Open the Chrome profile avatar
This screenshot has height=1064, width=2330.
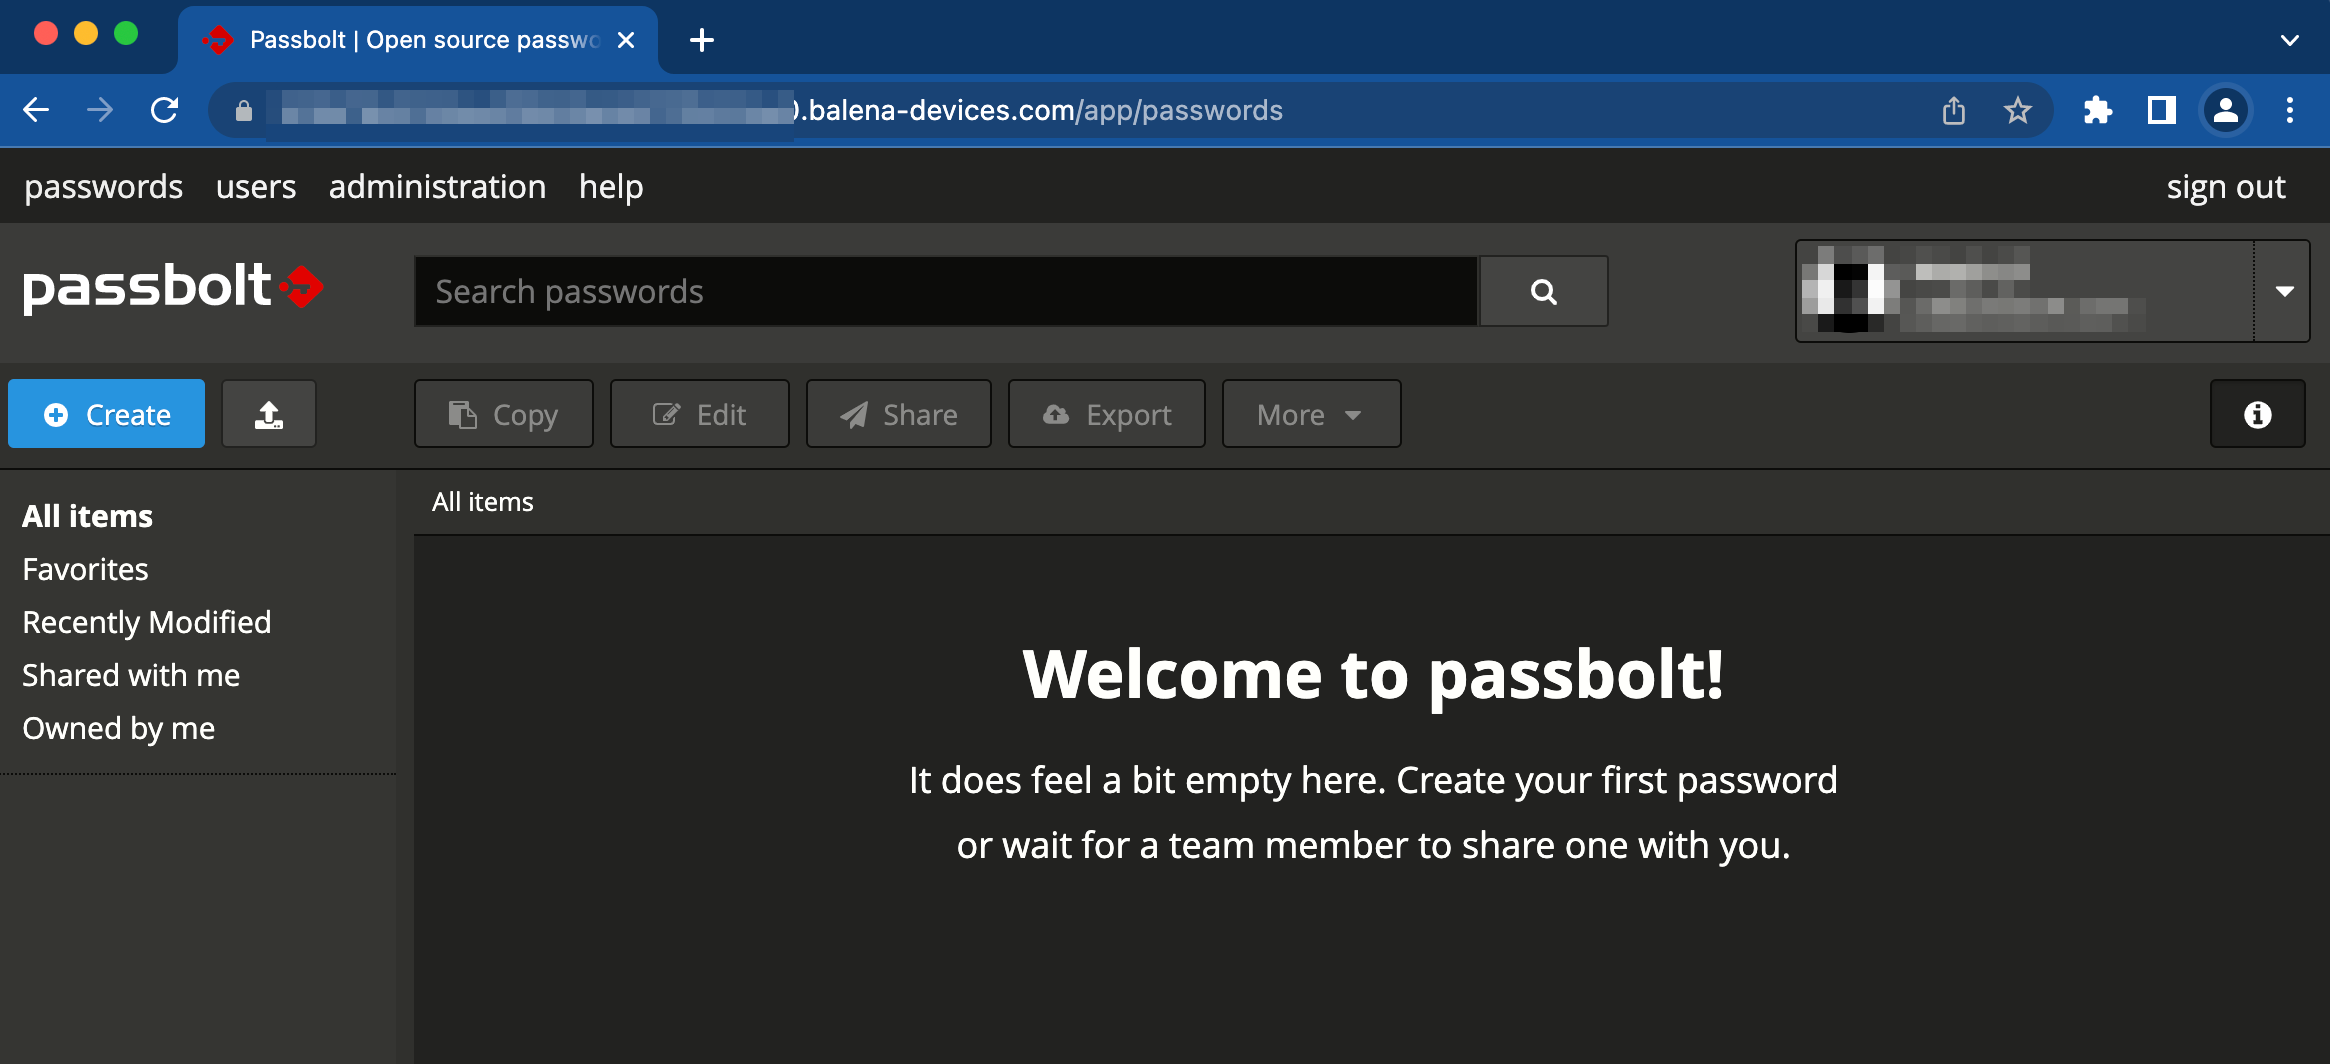point(2226,110)
